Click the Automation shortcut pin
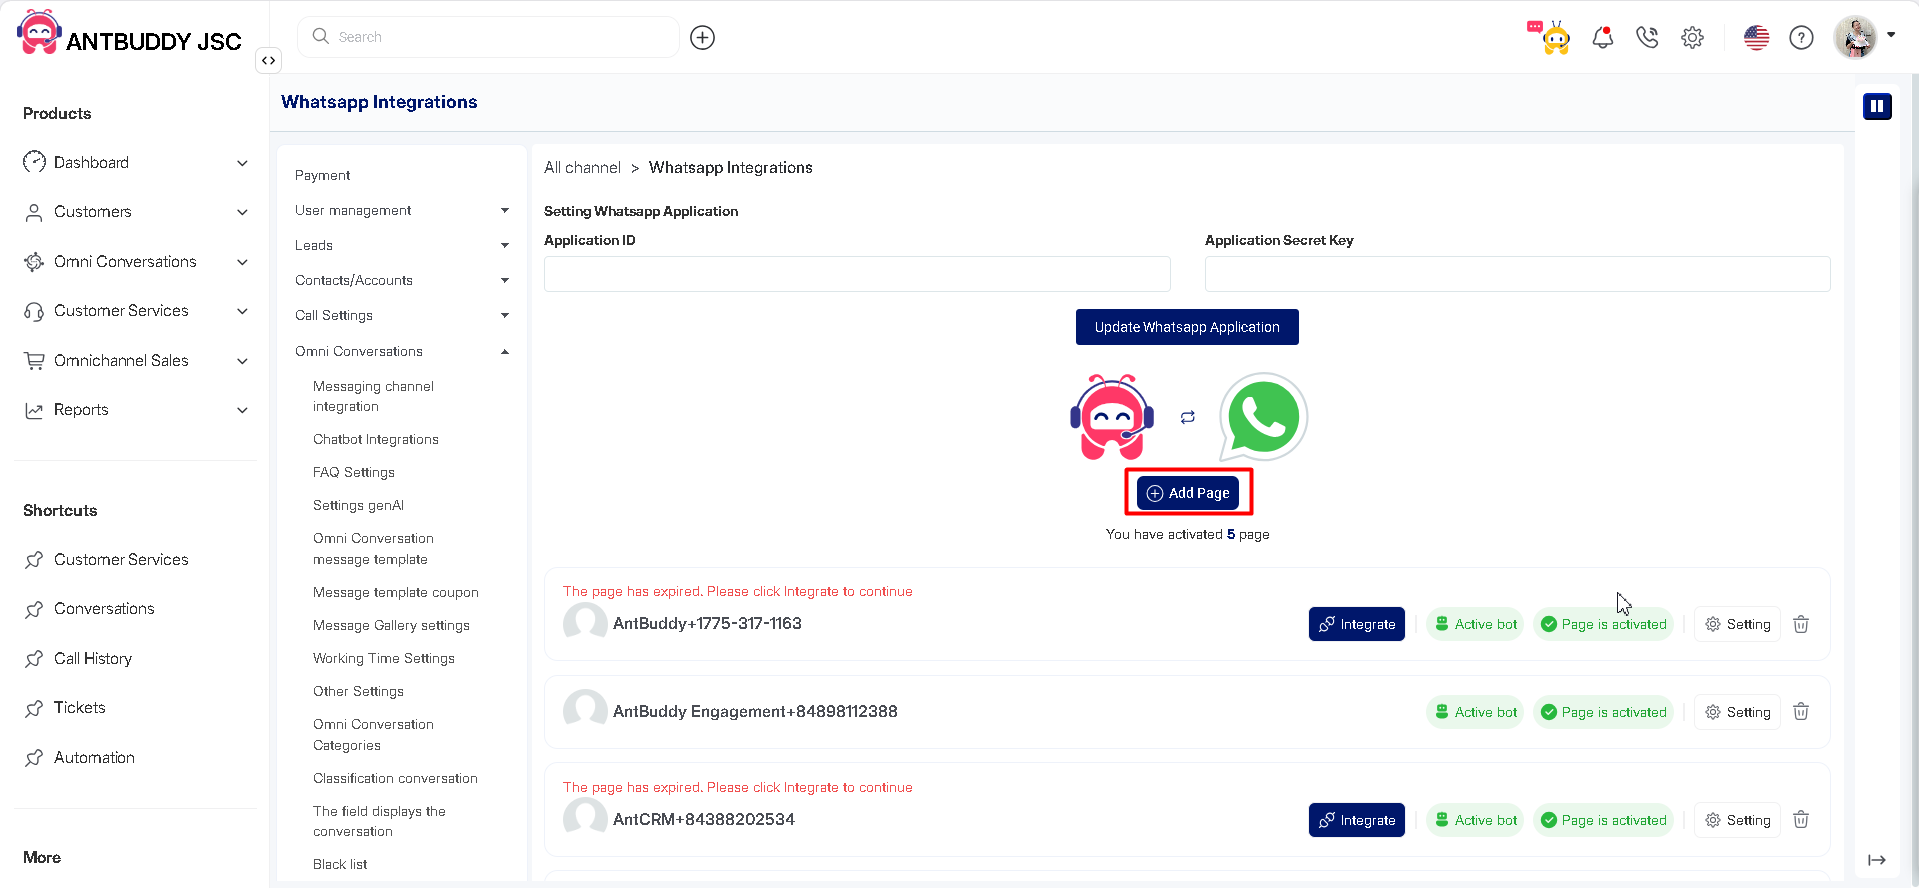1919x888 pixels. pyautogui.click(x=34, y=758)
